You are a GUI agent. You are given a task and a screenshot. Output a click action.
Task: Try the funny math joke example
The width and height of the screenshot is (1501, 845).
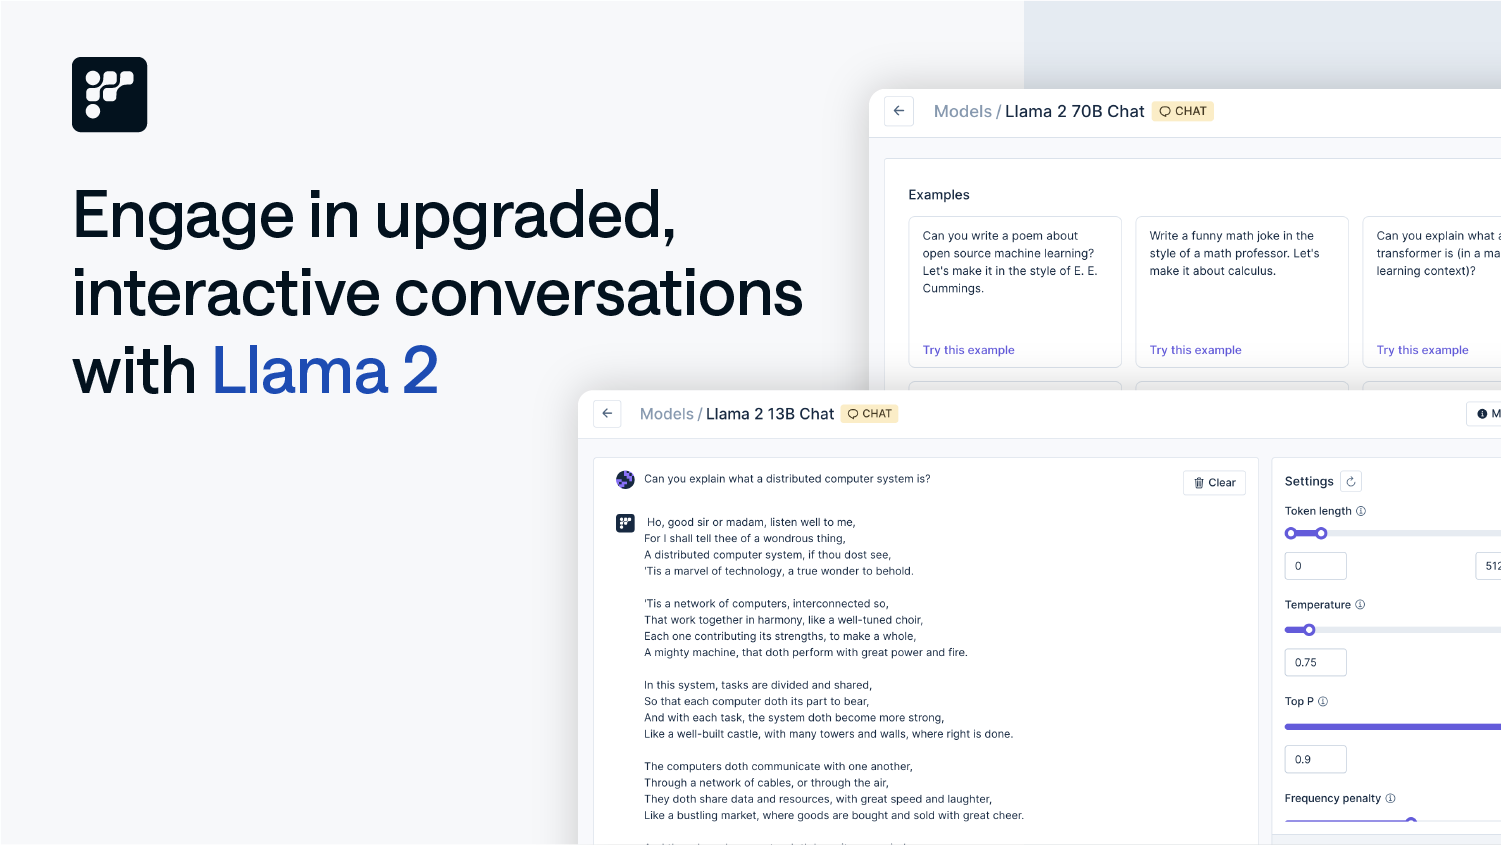click(1195, 350)
